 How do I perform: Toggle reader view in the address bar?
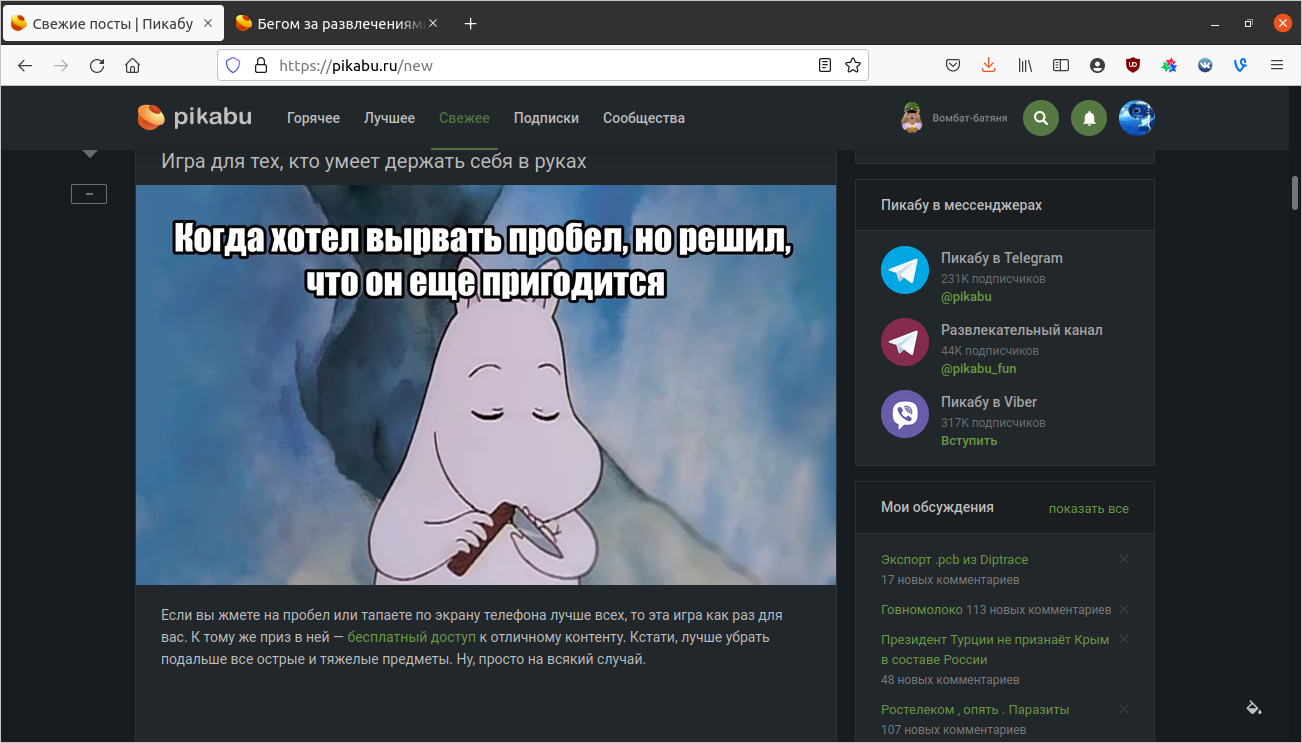[x=825, y=65]
